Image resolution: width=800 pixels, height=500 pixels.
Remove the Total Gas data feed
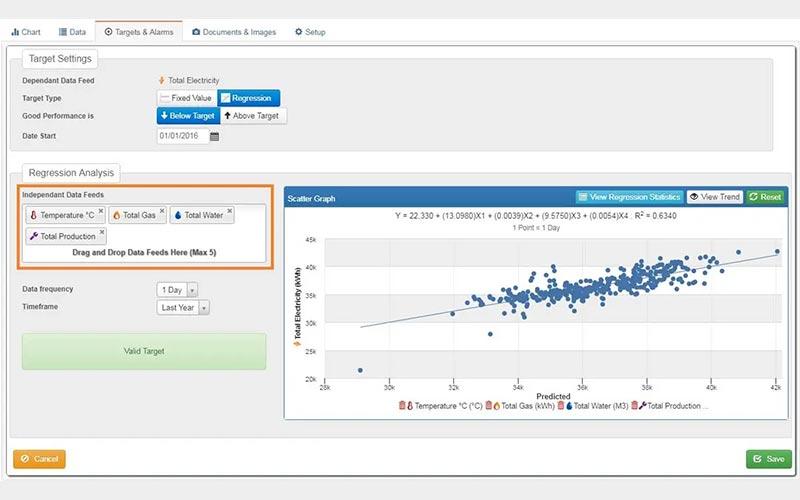click(162, 211)
